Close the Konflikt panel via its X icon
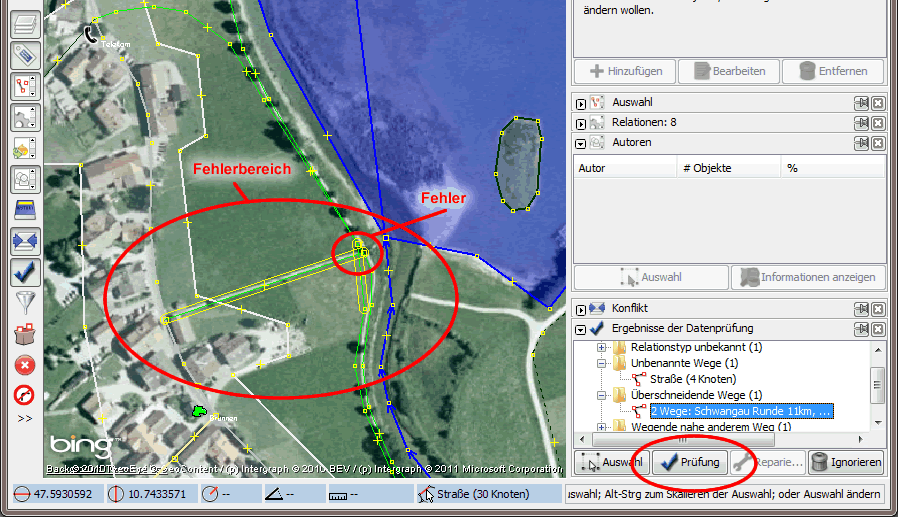Screen dimensions: 898x517 (877, 309)
